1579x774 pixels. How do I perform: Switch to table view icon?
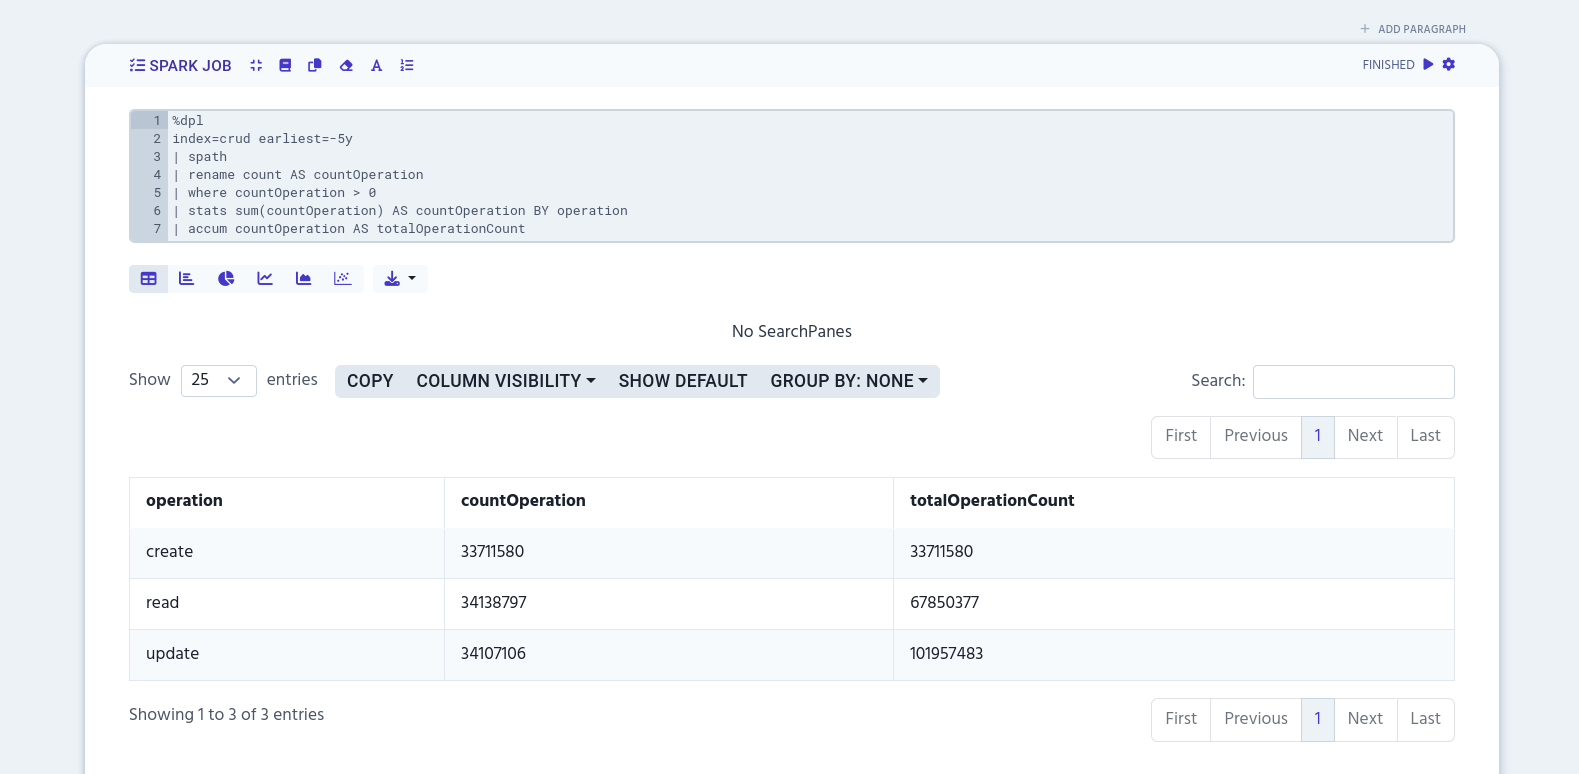(148, 279)
